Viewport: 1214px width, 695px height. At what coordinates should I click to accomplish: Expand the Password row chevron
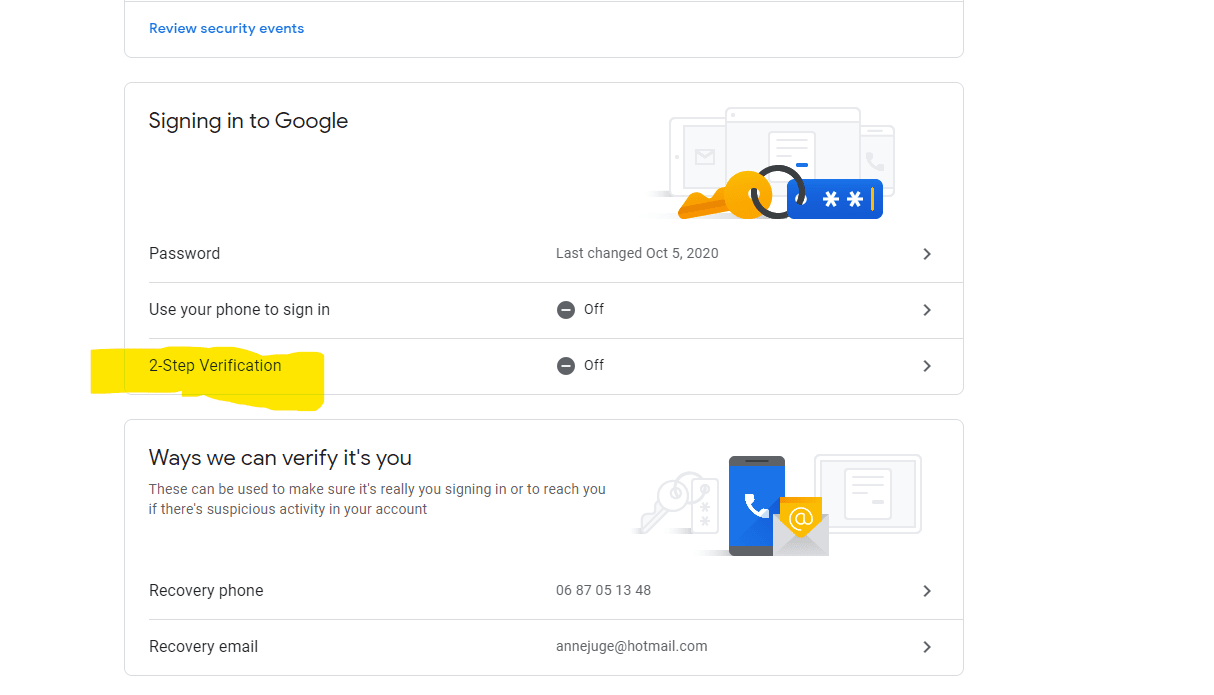pyautogui.click(x=927, y=254)
